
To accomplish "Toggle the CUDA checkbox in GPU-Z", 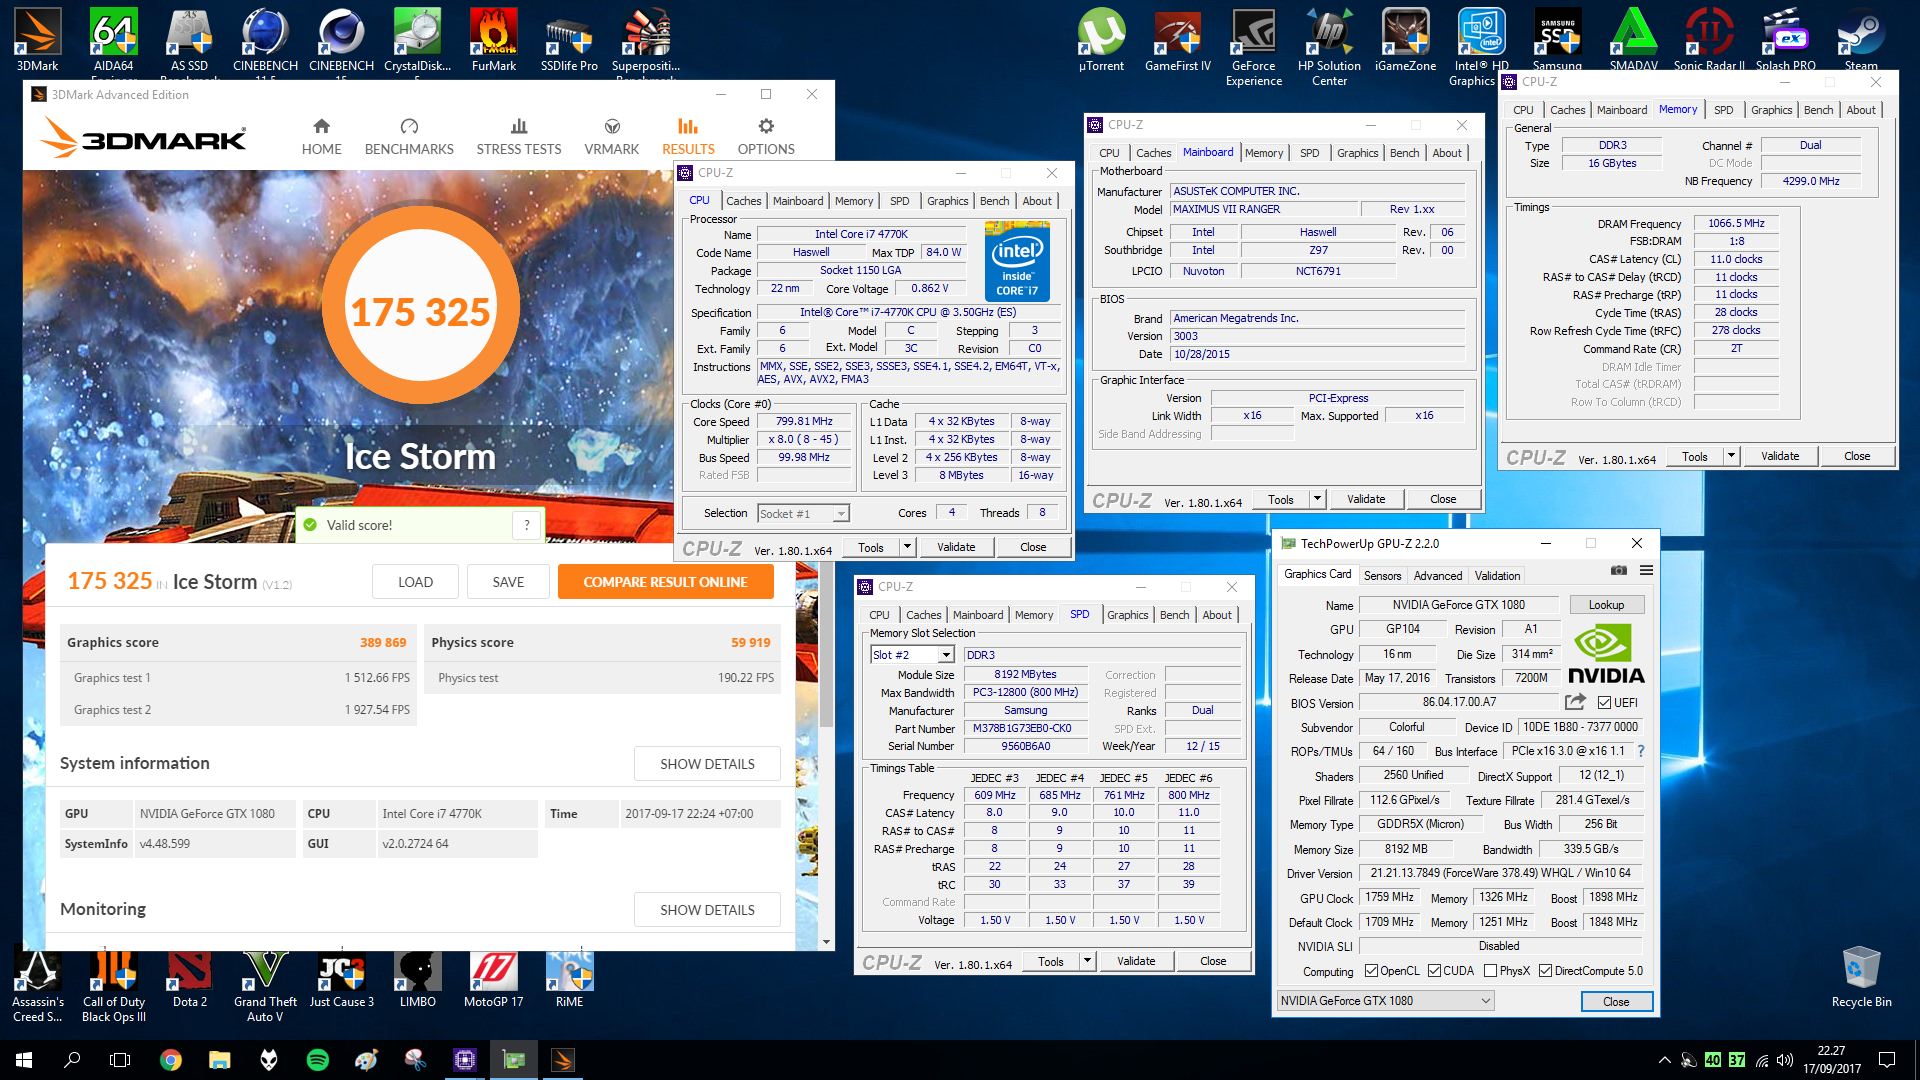I will 1434,971.
